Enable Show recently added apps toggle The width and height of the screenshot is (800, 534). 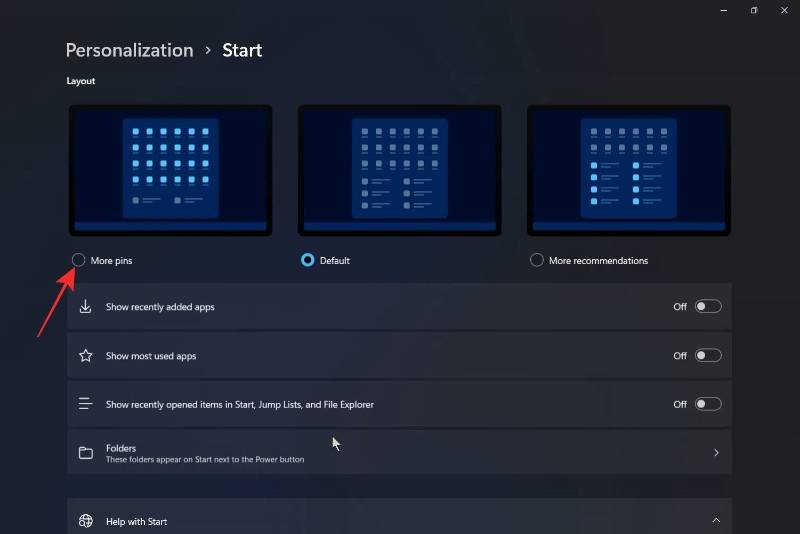[708, 307]
